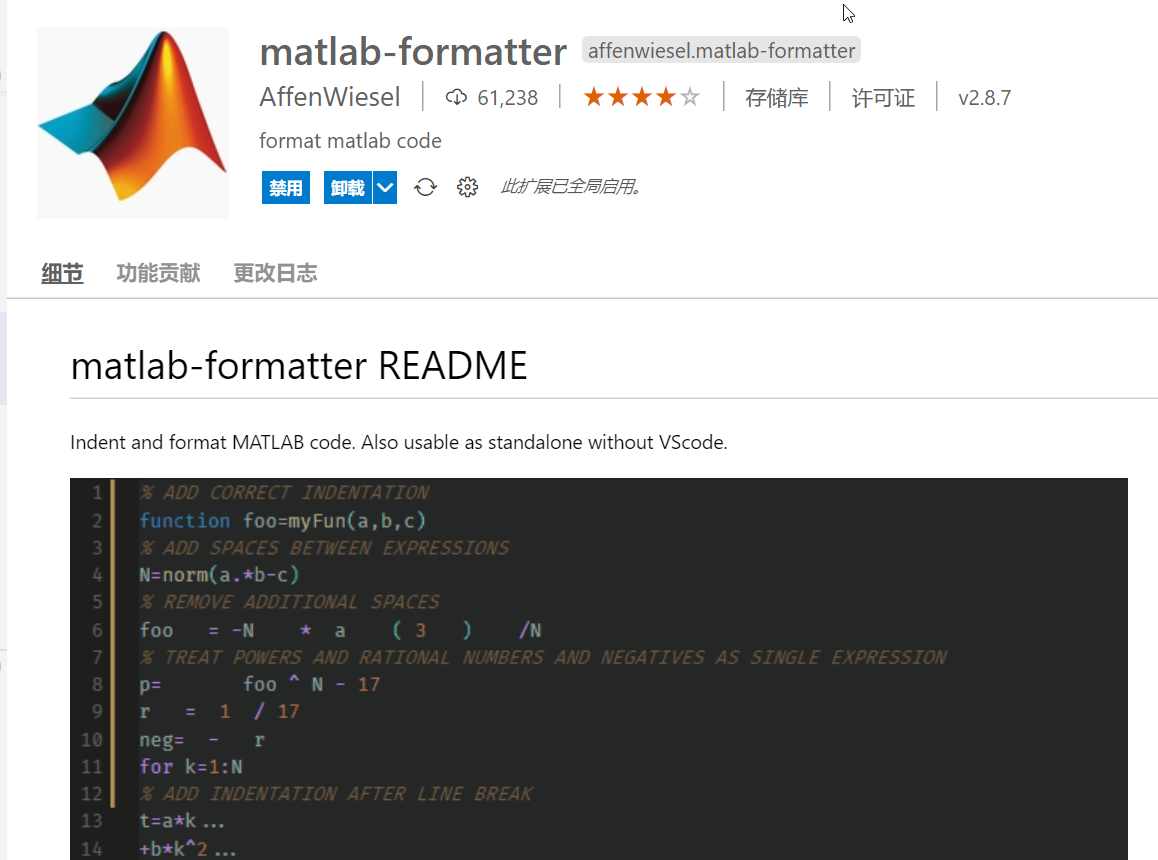The image size is (1158, 860).
Task: Switch to the 功能贡献 tab
Action: [158, 272]
